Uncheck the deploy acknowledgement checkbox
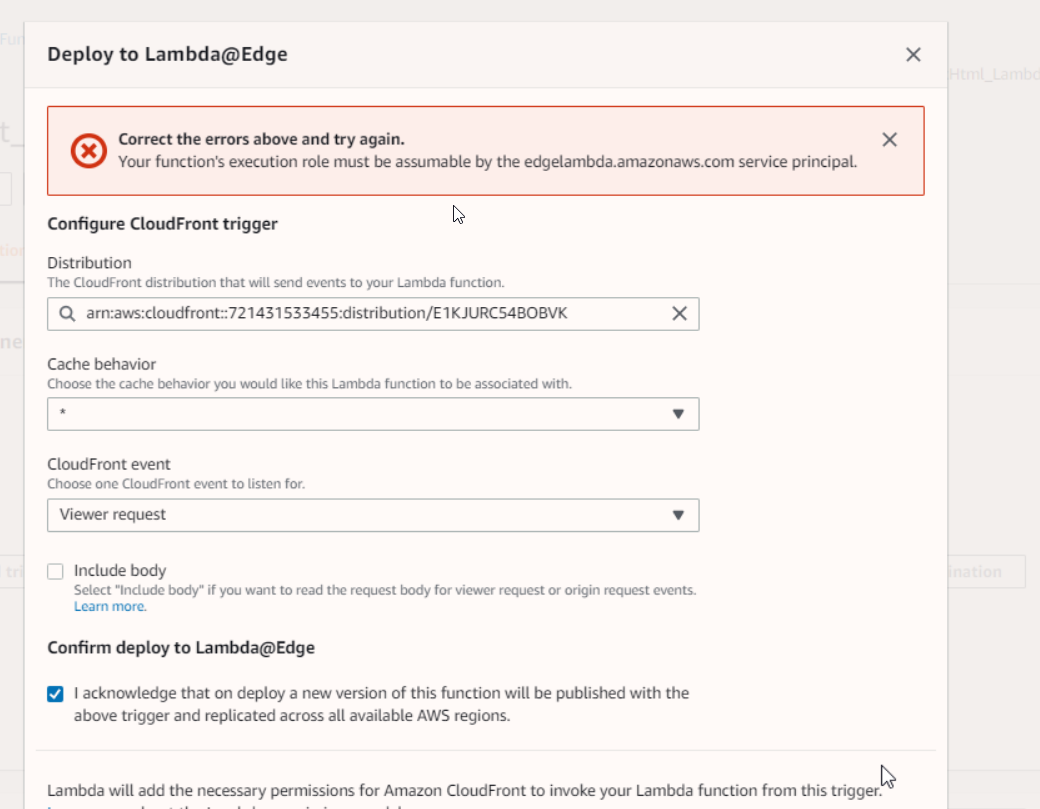This screenshot has width=1040, height=809. pyautogui.click(x=56, y=693)
